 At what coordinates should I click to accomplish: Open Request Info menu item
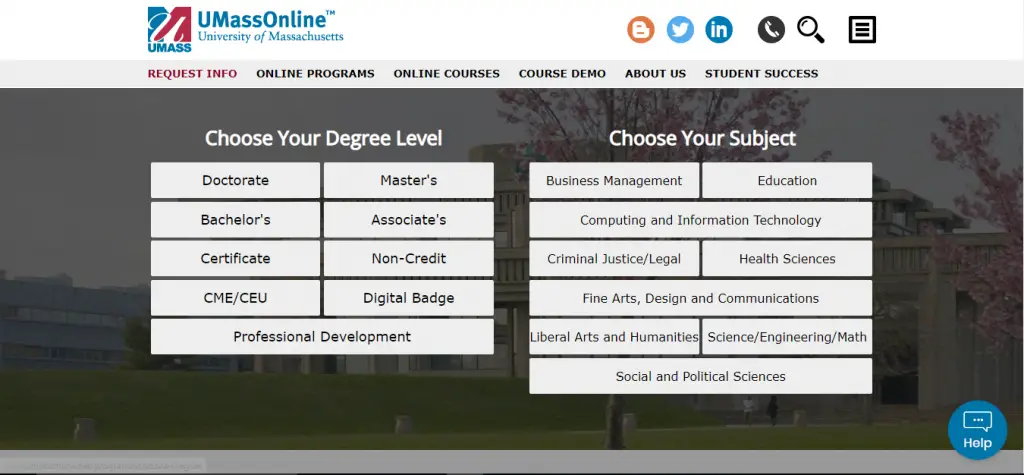[x=192, y=74]
